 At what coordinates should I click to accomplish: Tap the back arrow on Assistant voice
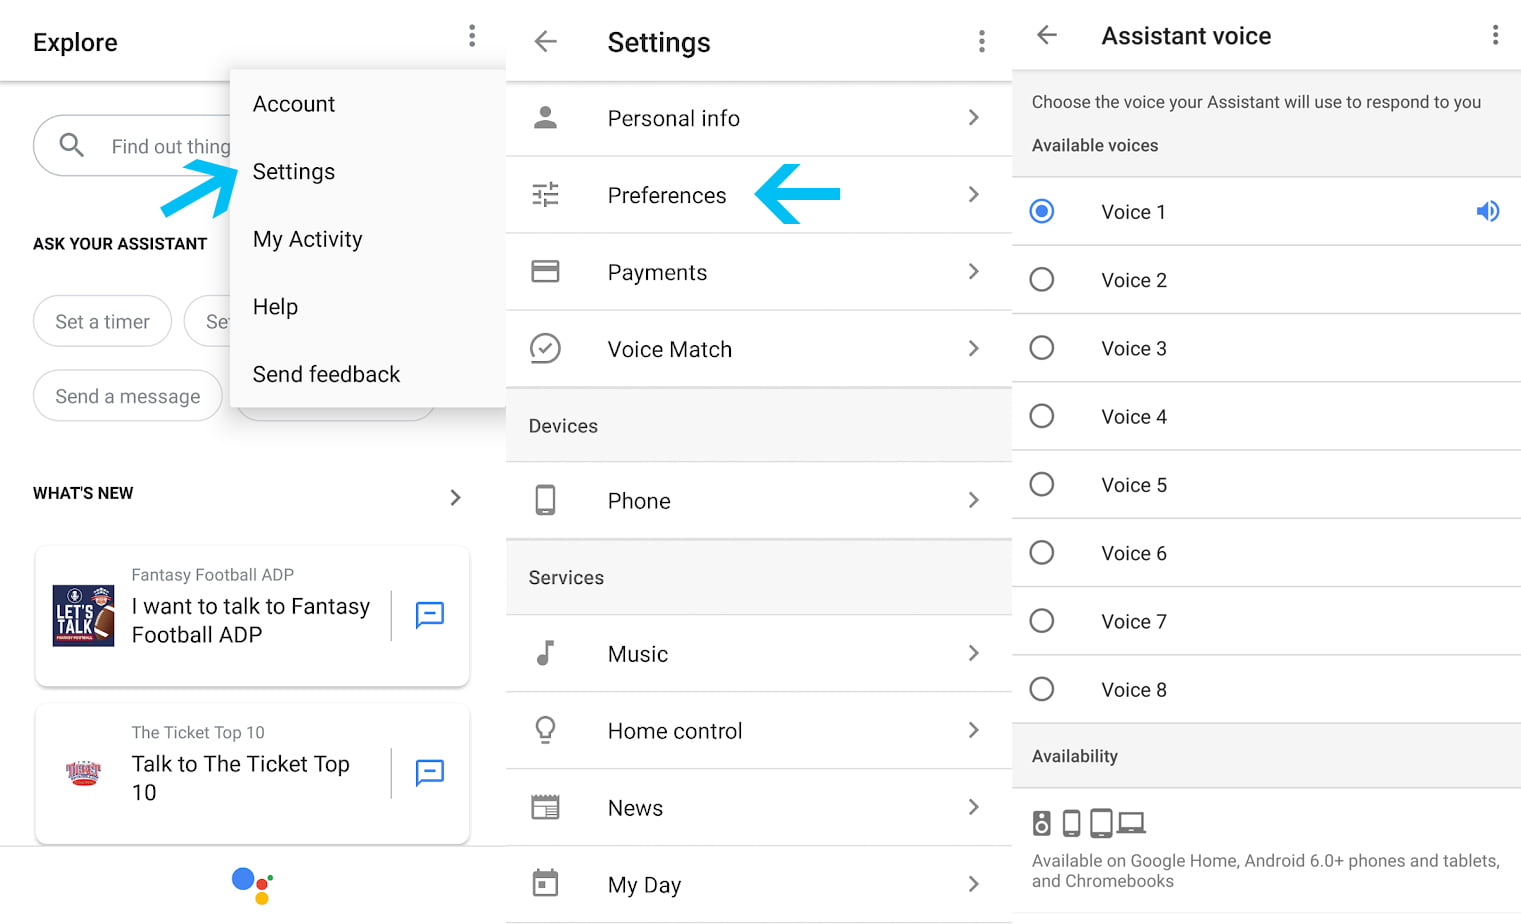[x=1046, y=35]
